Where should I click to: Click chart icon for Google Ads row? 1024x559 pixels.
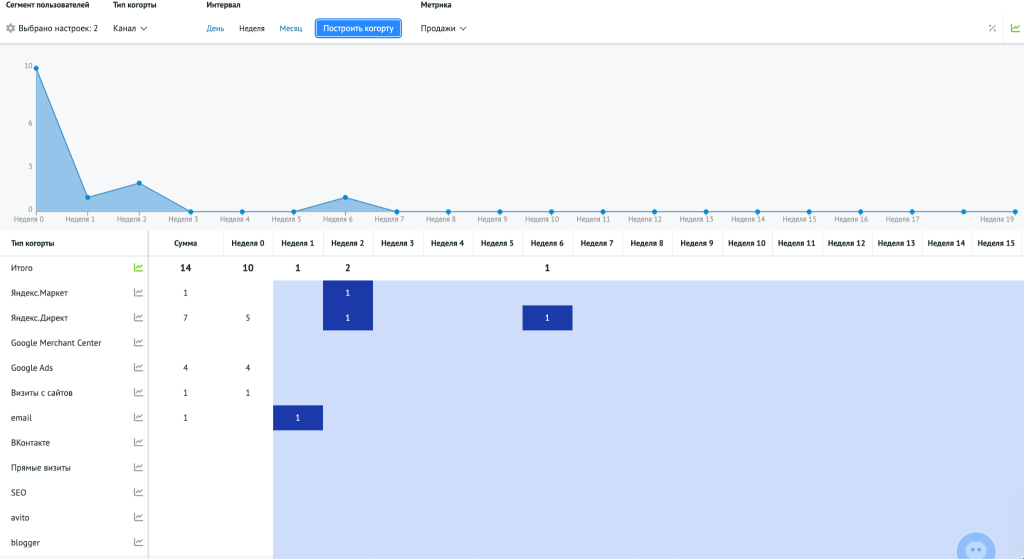[138, 368]
